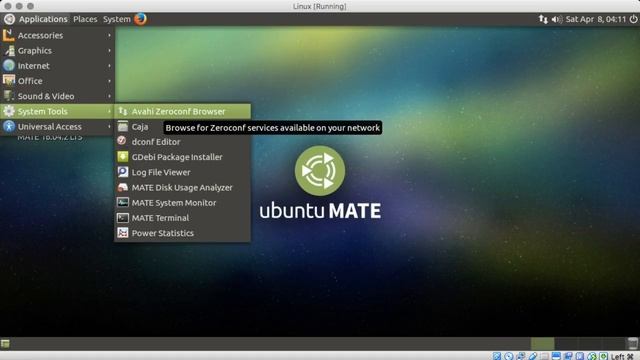The width and height of the screenshot is (640, 360).
Task: Expand the Accessories submenu arrow
Action: tap(109, 36)
